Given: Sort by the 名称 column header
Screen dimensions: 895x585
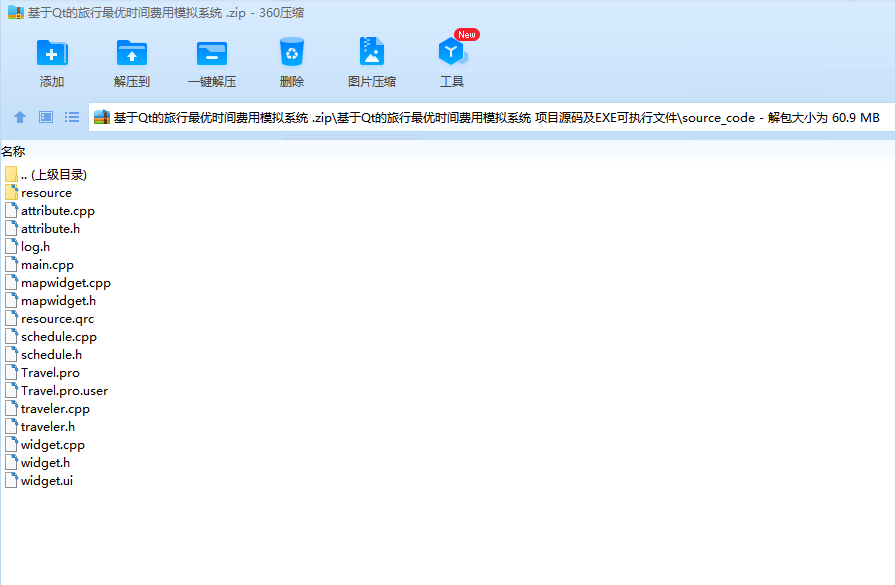Looking at the screenshot, I should pyautogui.click(x=13, y=151).
